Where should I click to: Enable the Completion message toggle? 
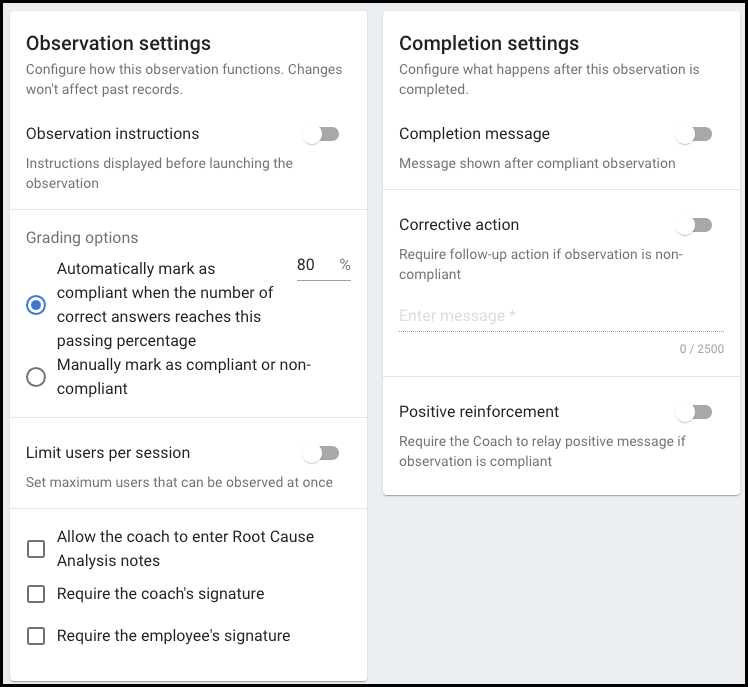pos(693,134)
